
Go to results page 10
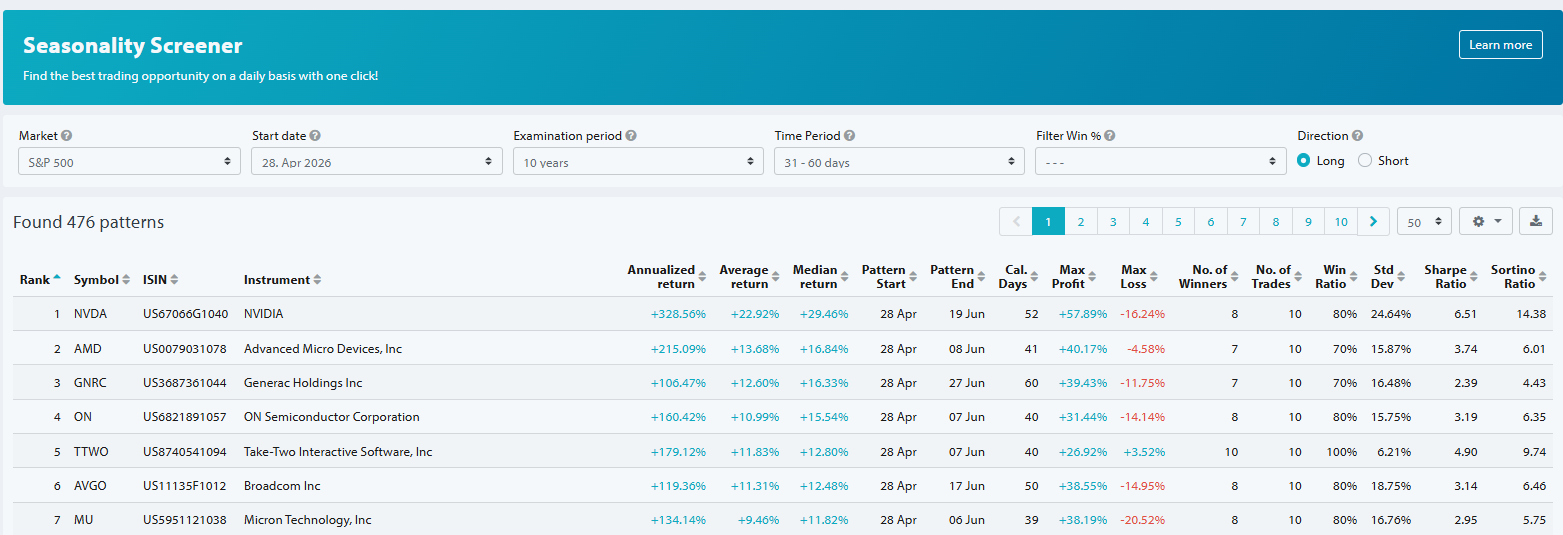click(x=1341, y=221)
